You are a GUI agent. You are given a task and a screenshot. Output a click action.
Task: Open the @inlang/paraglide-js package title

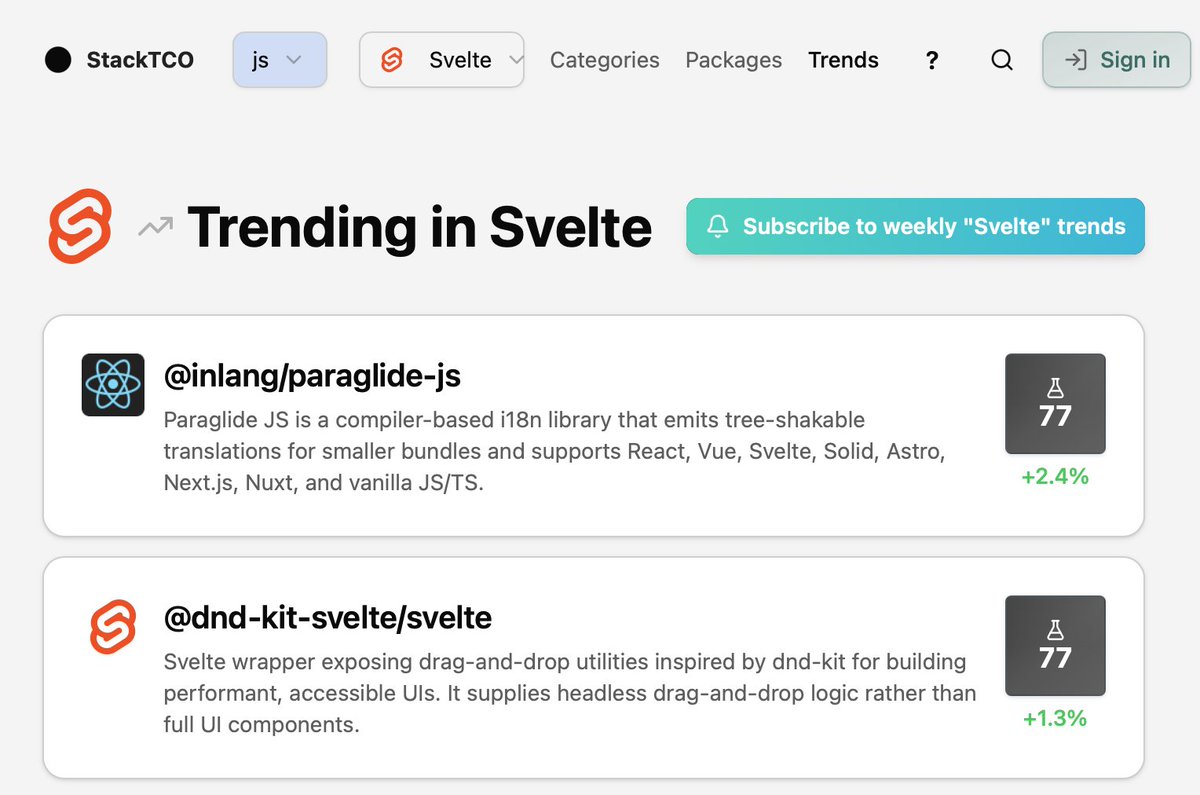(312, 376)
